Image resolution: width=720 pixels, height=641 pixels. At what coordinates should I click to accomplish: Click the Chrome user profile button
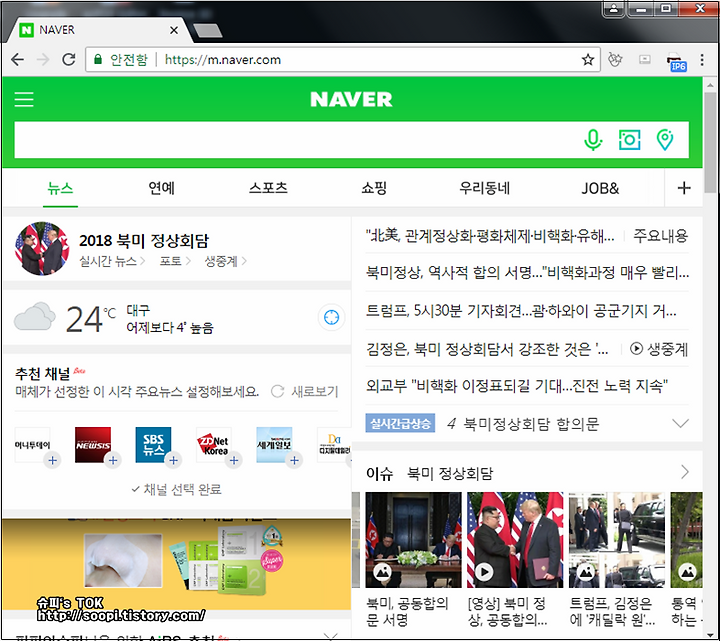[x=613, y=8]
